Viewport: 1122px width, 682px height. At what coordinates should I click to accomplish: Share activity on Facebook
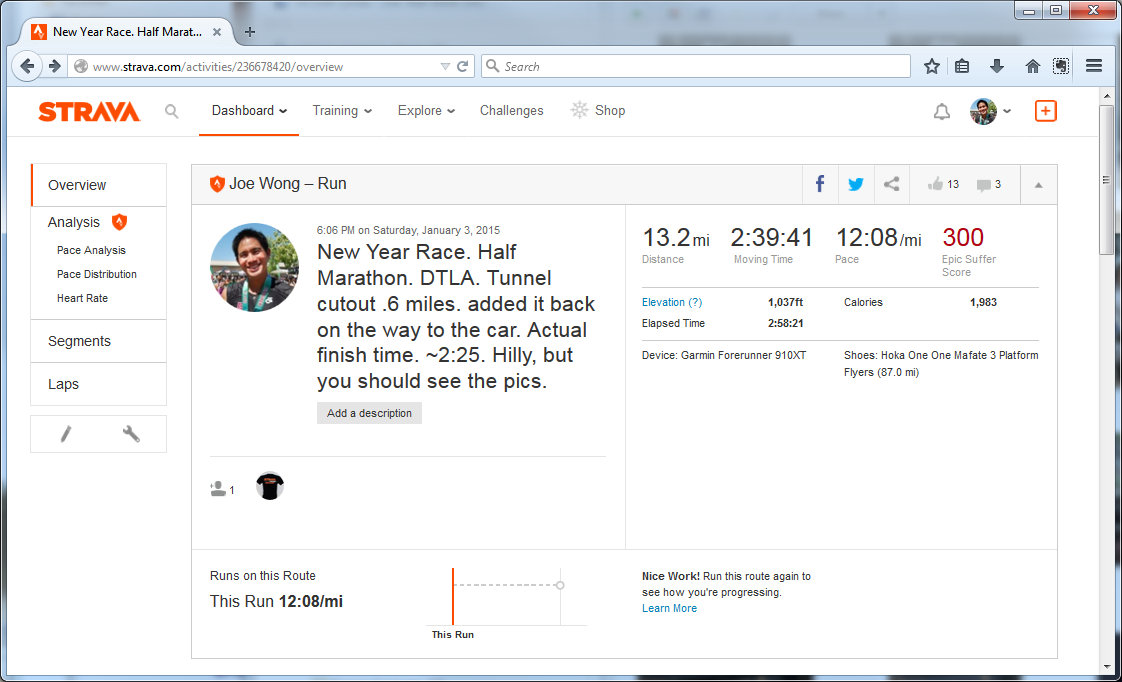click(820, 184)
